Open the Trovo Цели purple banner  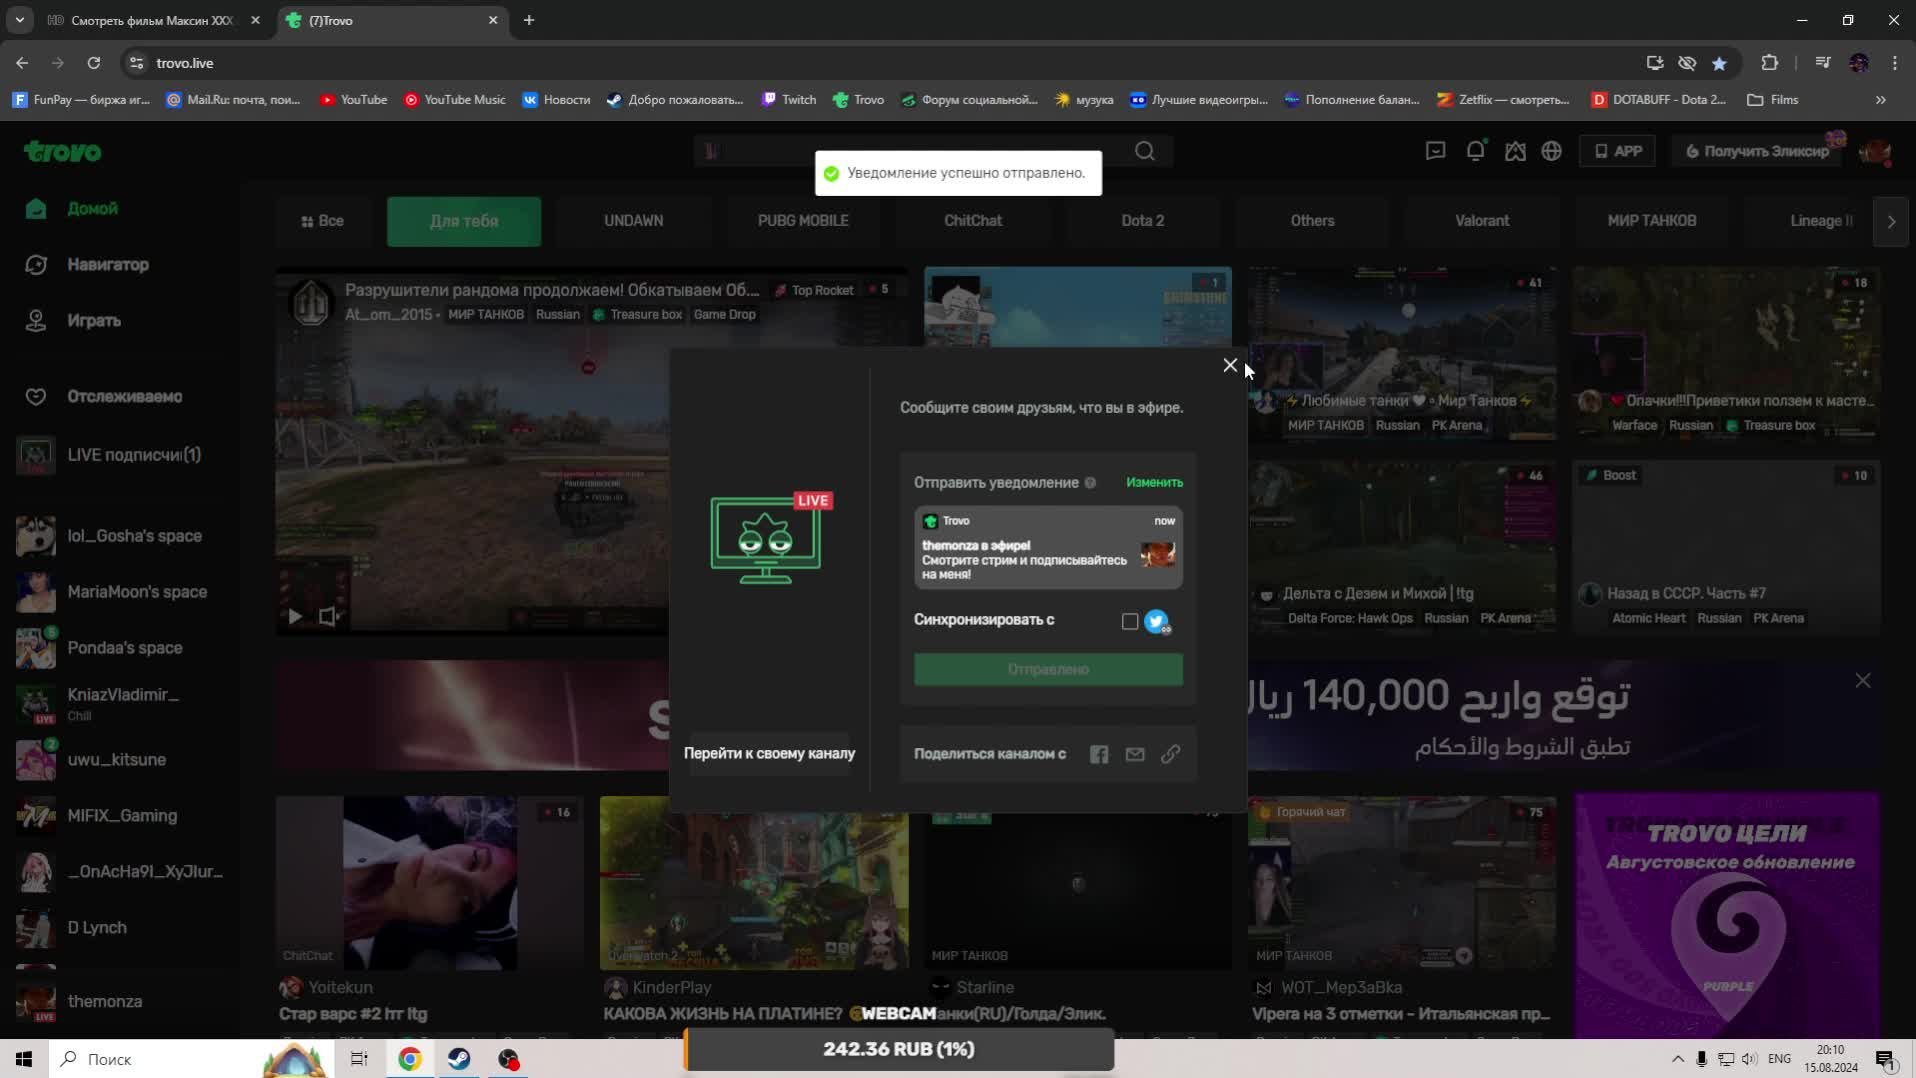coord(1727,915)
